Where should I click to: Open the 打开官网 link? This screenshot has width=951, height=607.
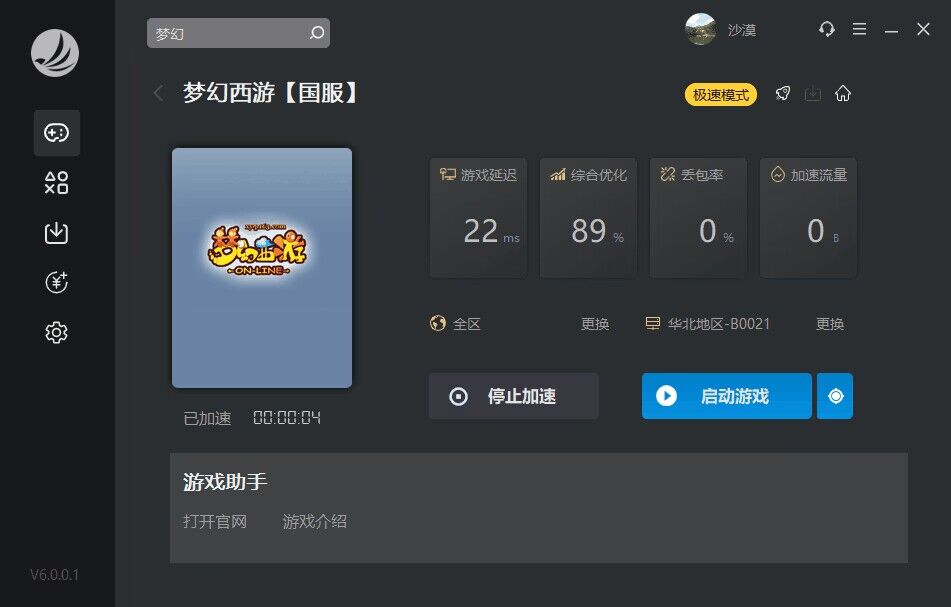(215, 521)
